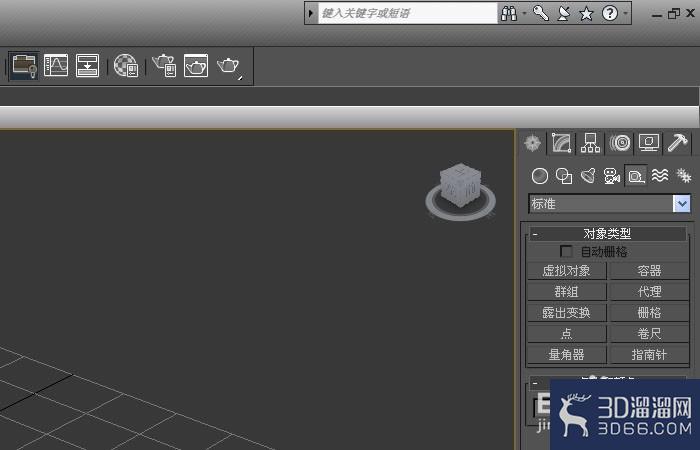The width and height of the screenshot is (700, 450).
Task: Open the Layer Manager icon in the toolbar
Action: pyautogui.click(x=24, y=66)
